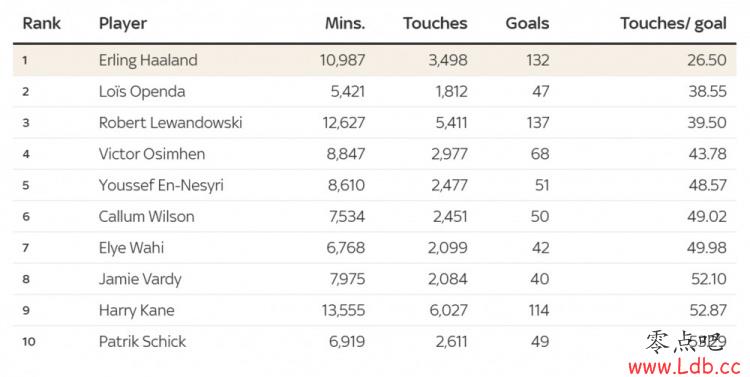Click the Rank column header
Viewport: 750px width, 377px height.
pos(42,23)
